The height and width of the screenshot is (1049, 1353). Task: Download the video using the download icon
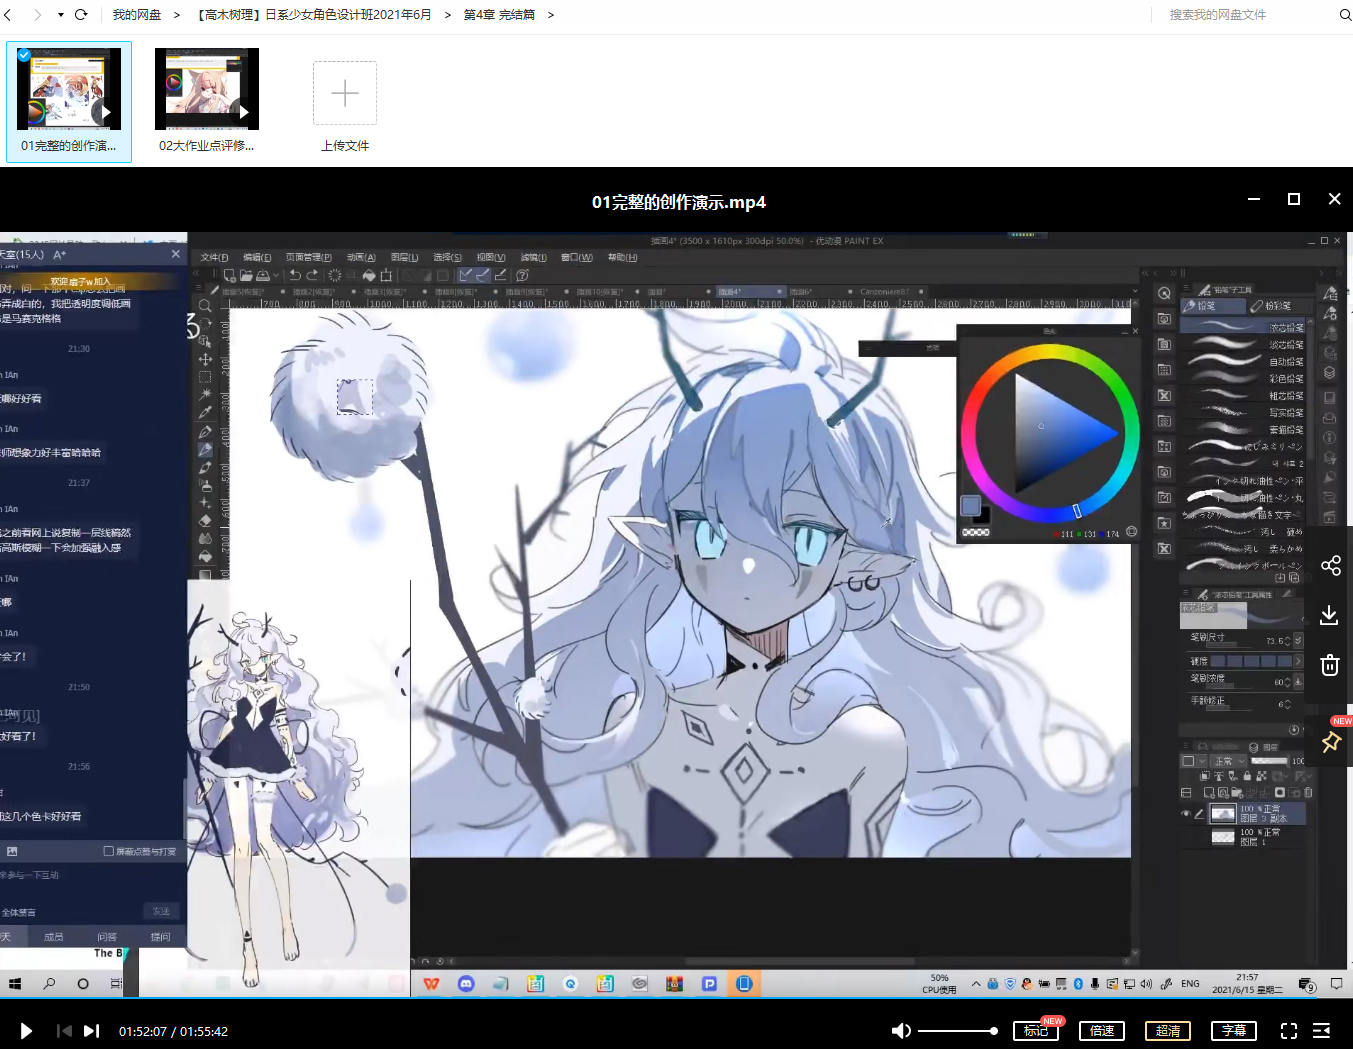(x=1329, y=615)
